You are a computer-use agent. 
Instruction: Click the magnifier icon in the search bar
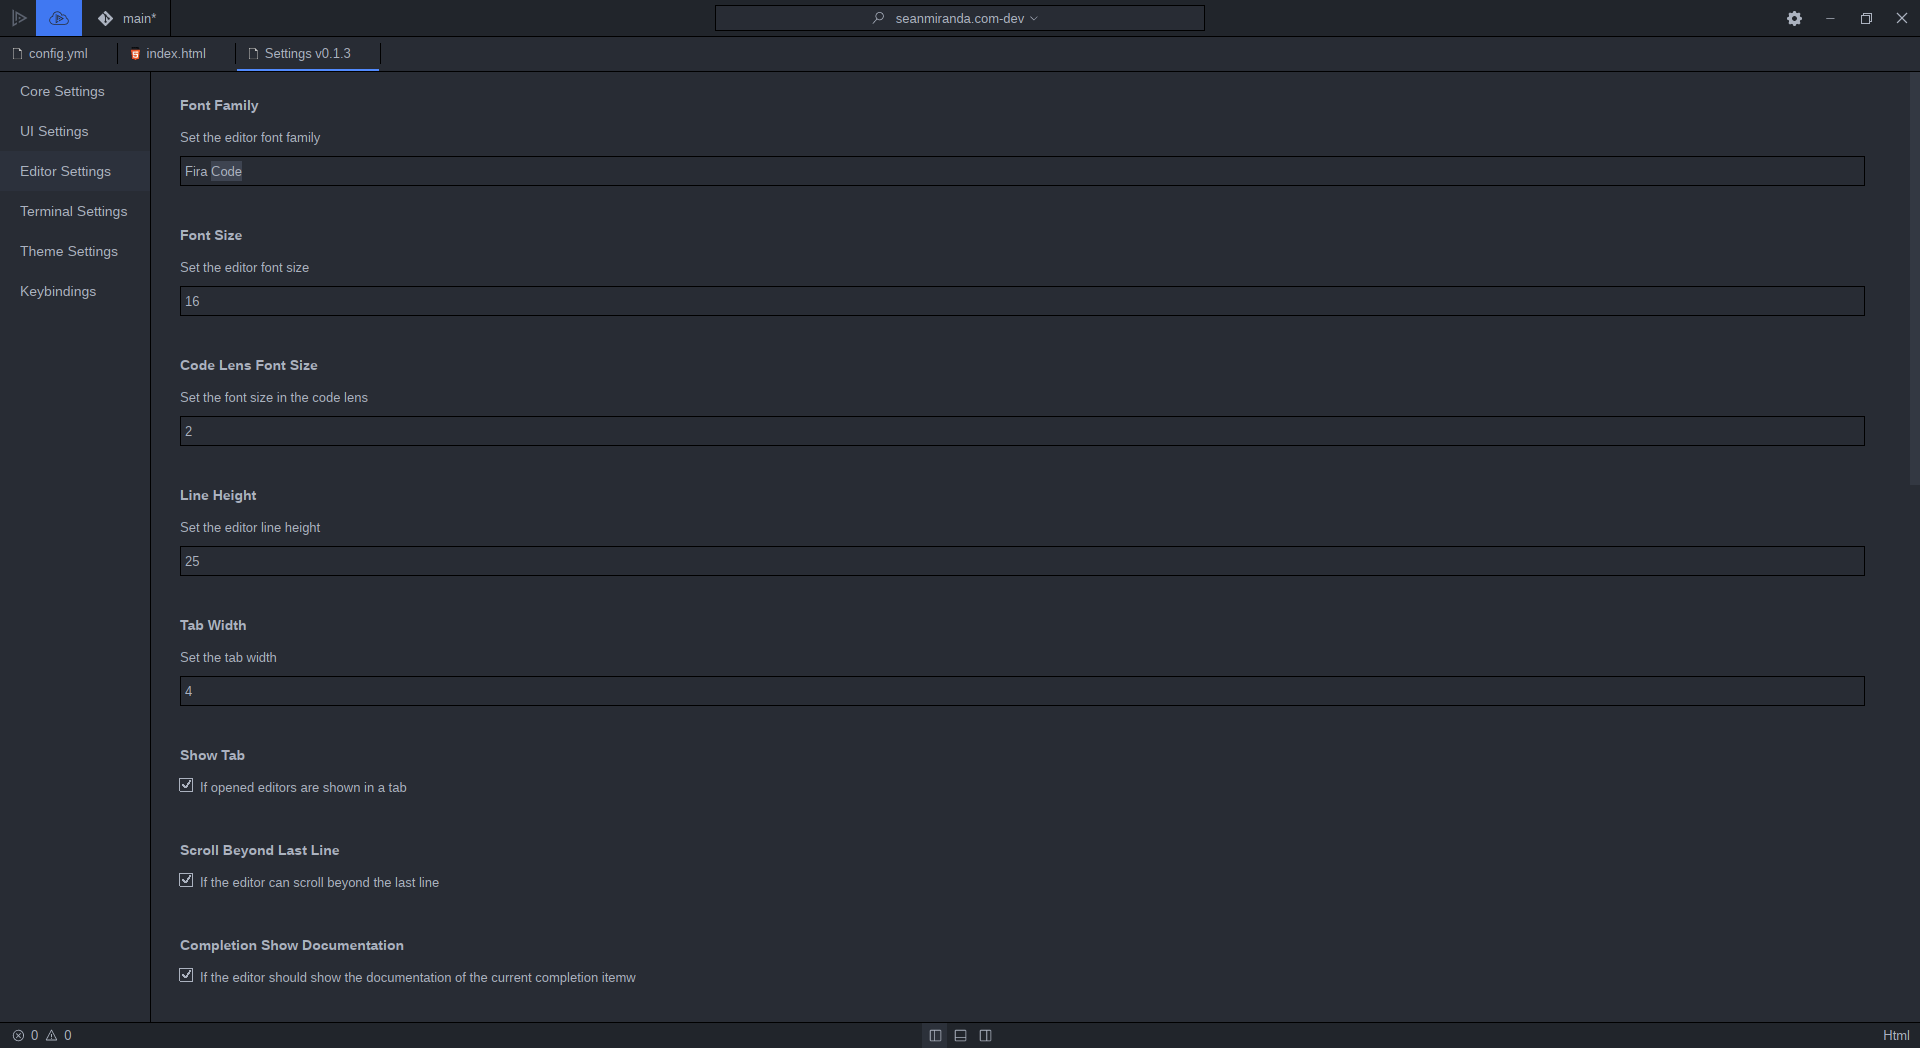[x=876, y=18]
